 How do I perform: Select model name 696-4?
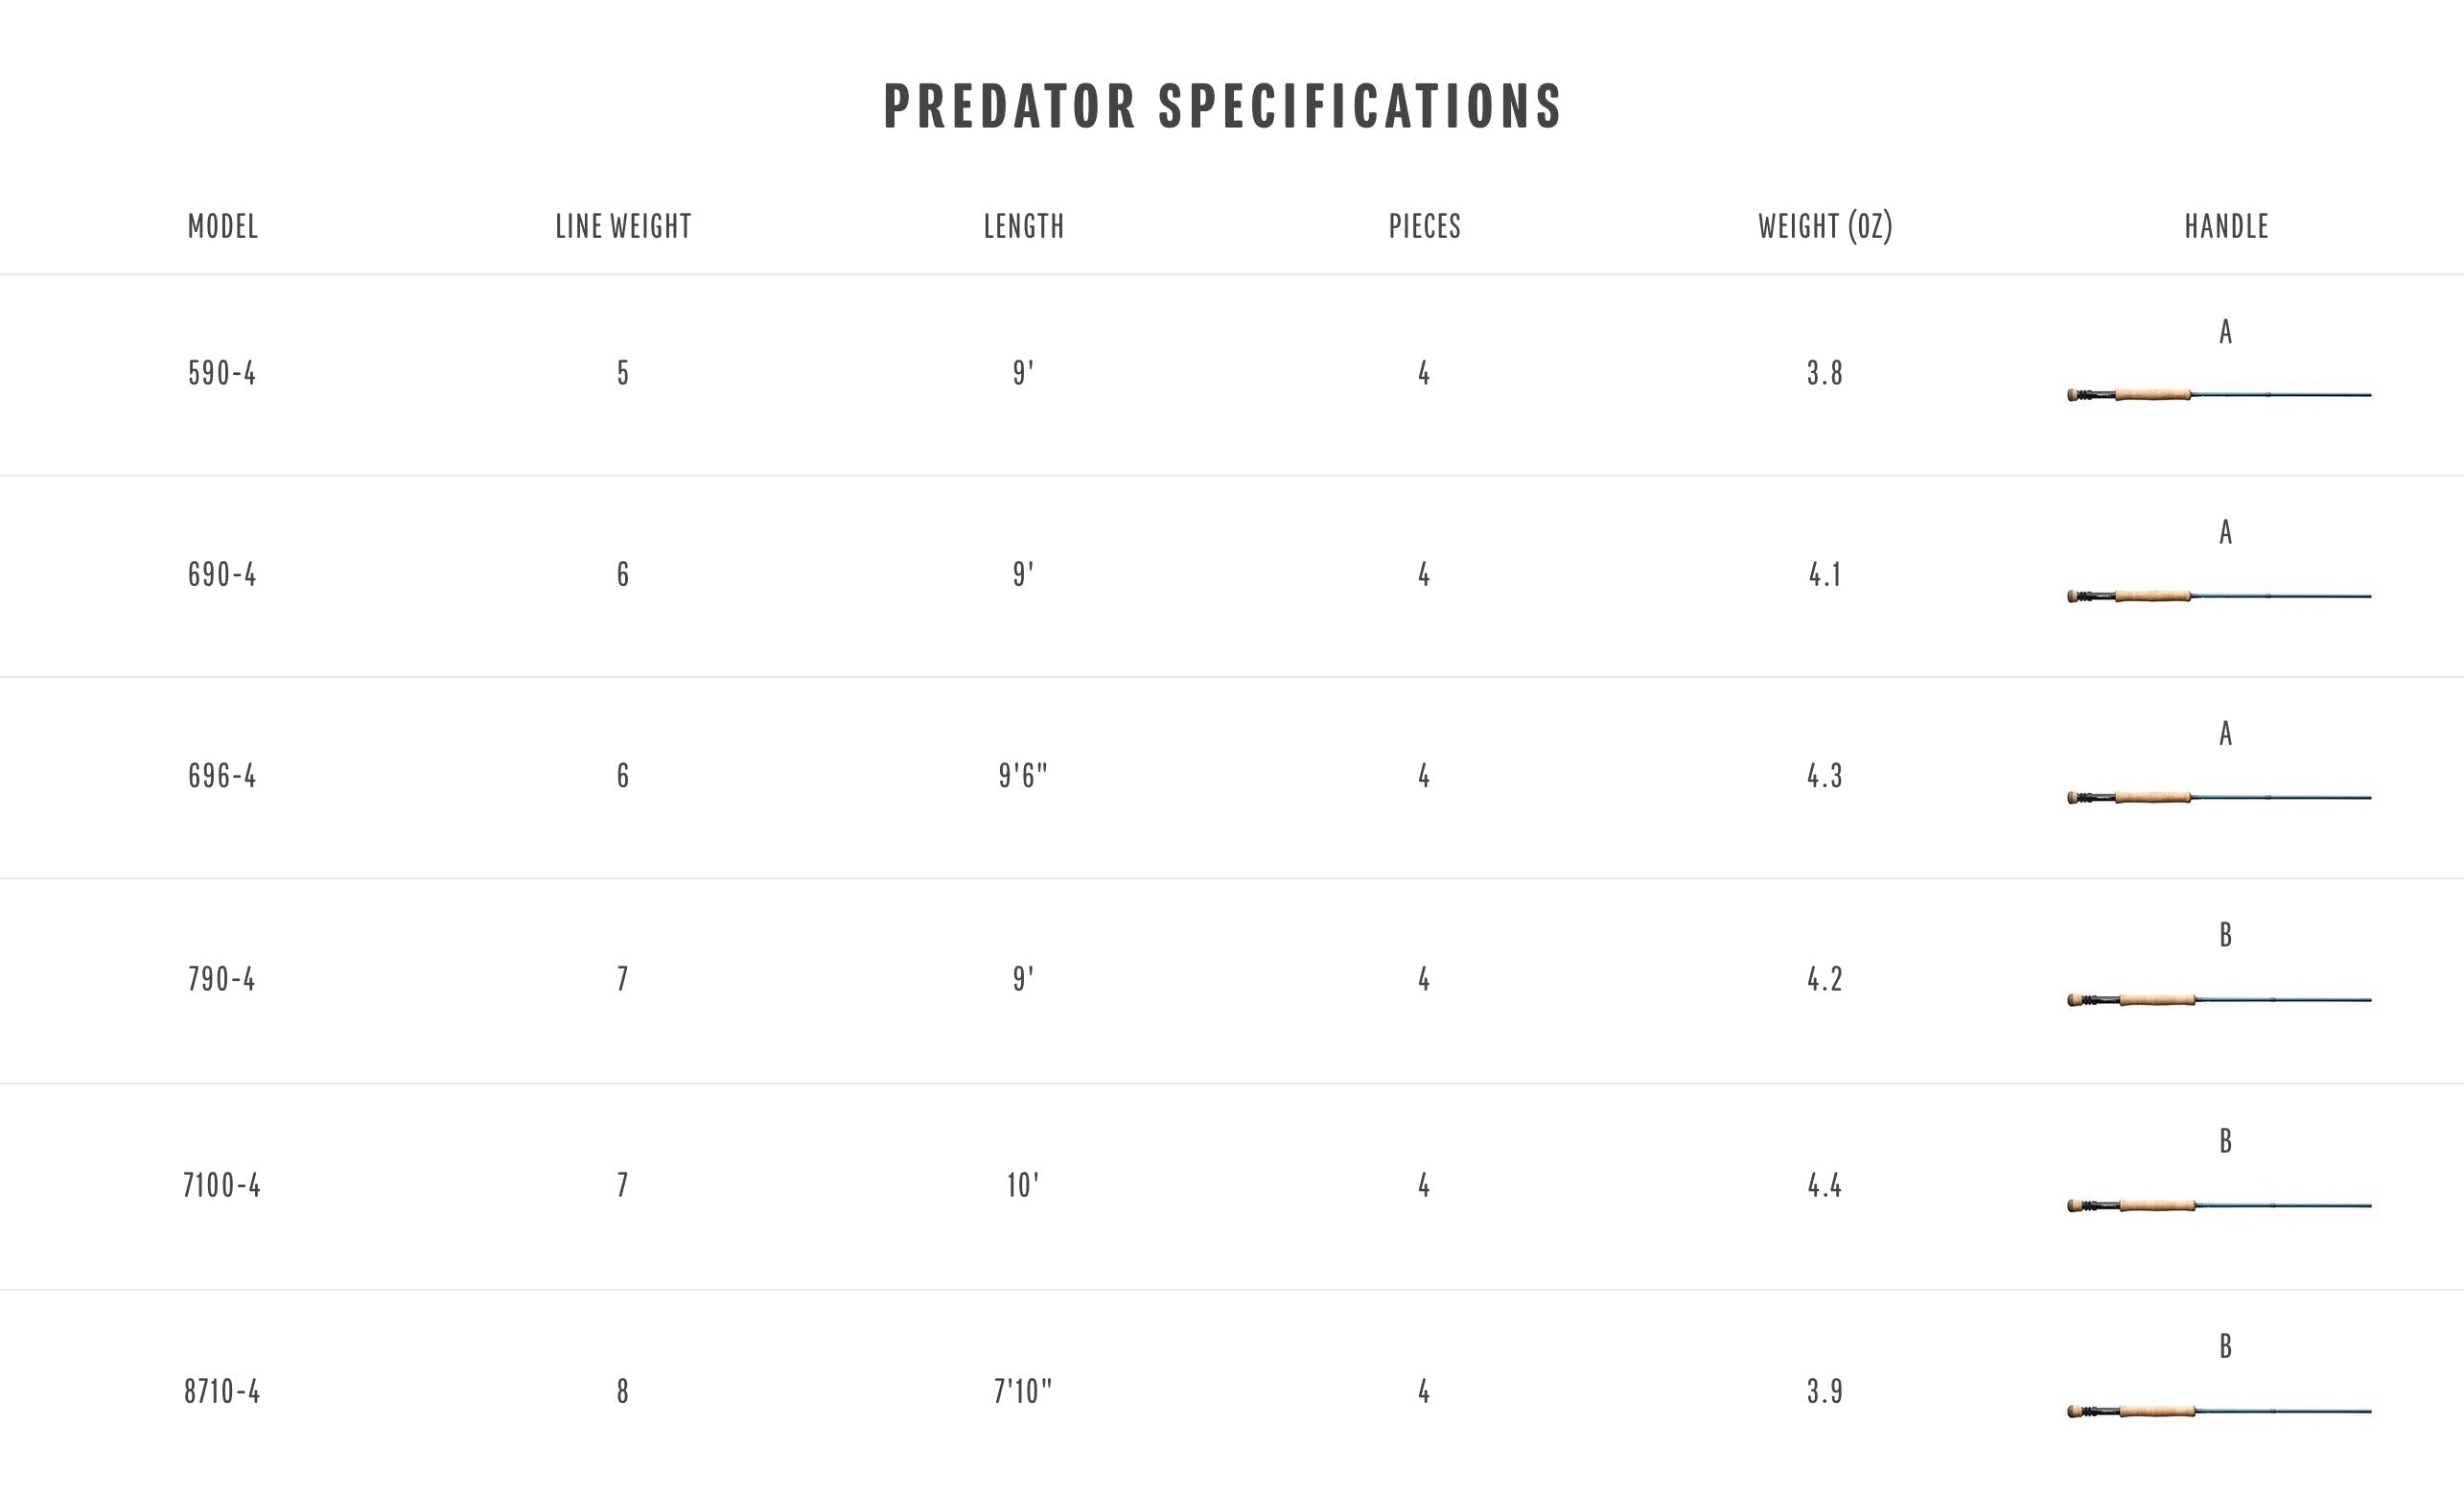click(x=222, y=776)
